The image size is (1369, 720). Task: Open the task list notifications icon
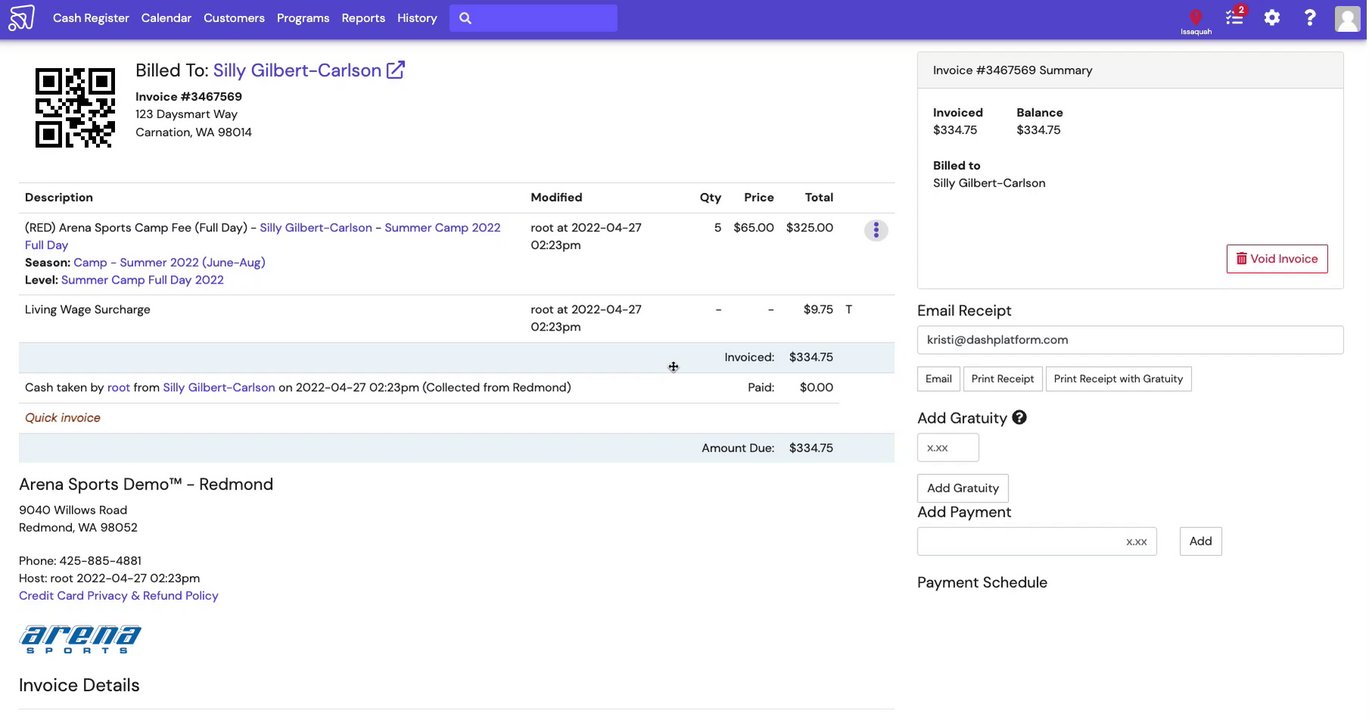1235,17
